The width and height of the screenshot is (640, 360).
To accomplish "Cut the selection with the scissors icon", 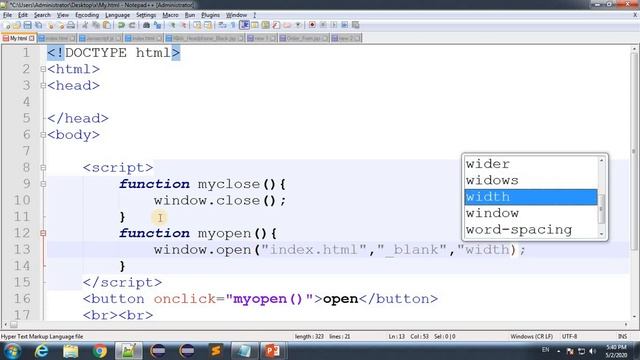I will [85, 25].
